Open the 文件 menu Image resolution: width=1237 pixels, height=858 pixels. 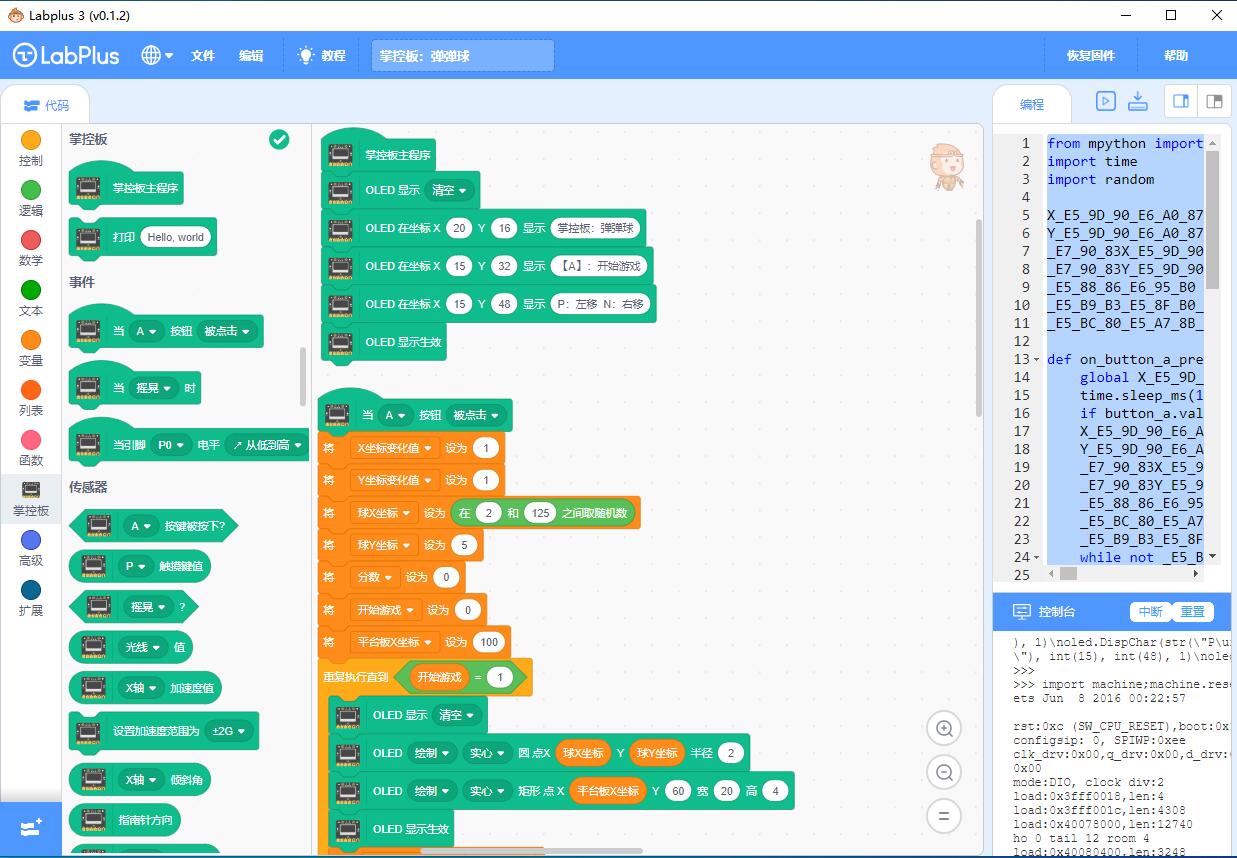pyautogui.click(x=203, y=56)
